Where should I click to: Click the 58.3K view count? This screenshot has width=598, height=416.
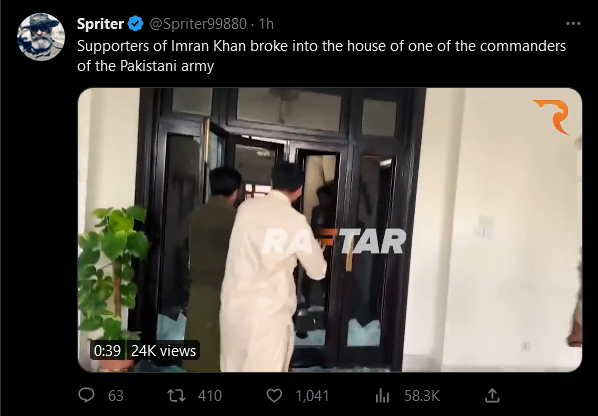[422, 396]
